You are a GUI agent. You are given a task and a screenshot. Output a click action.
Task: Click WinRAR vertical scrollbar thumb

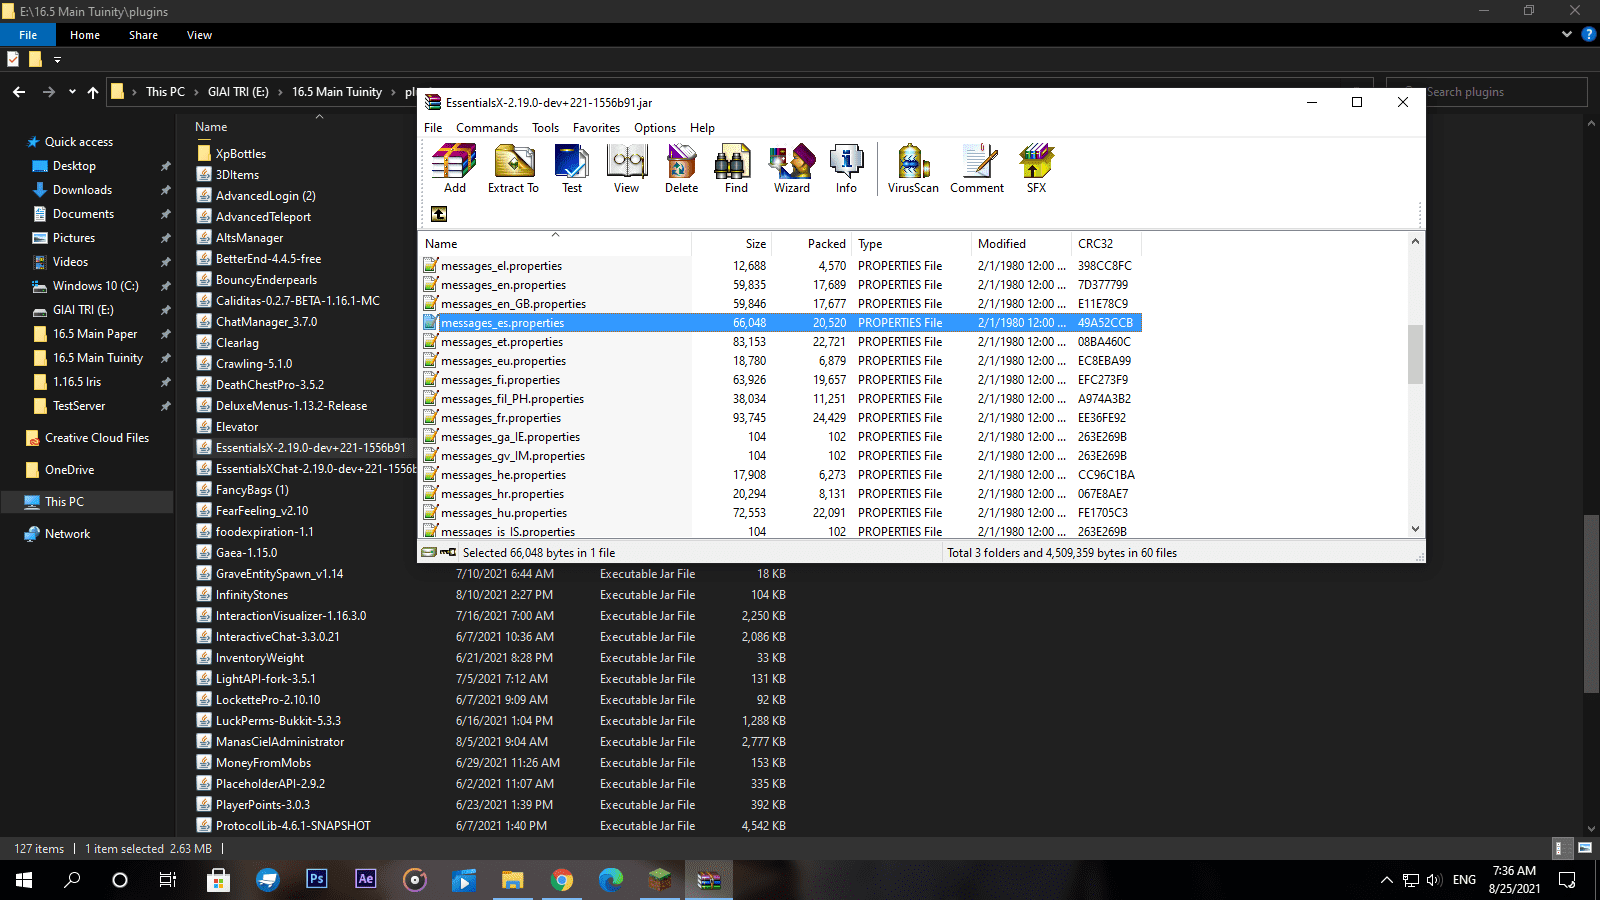(x=1415, y=355)
